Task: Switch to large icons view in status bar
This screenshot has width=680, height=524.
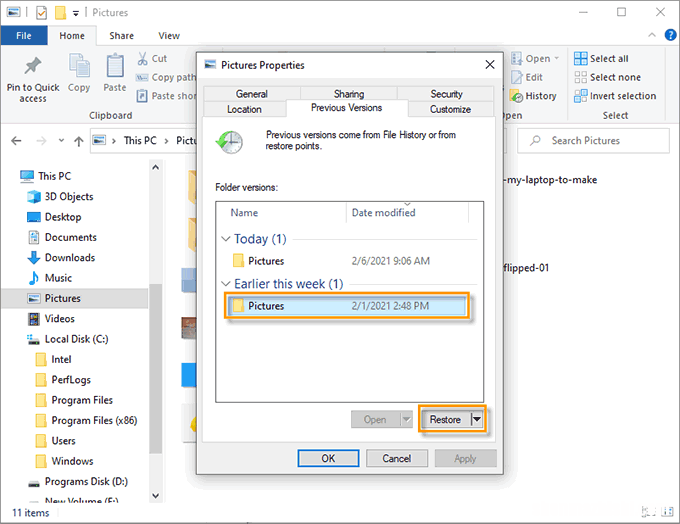Action: tap(667, 512)
